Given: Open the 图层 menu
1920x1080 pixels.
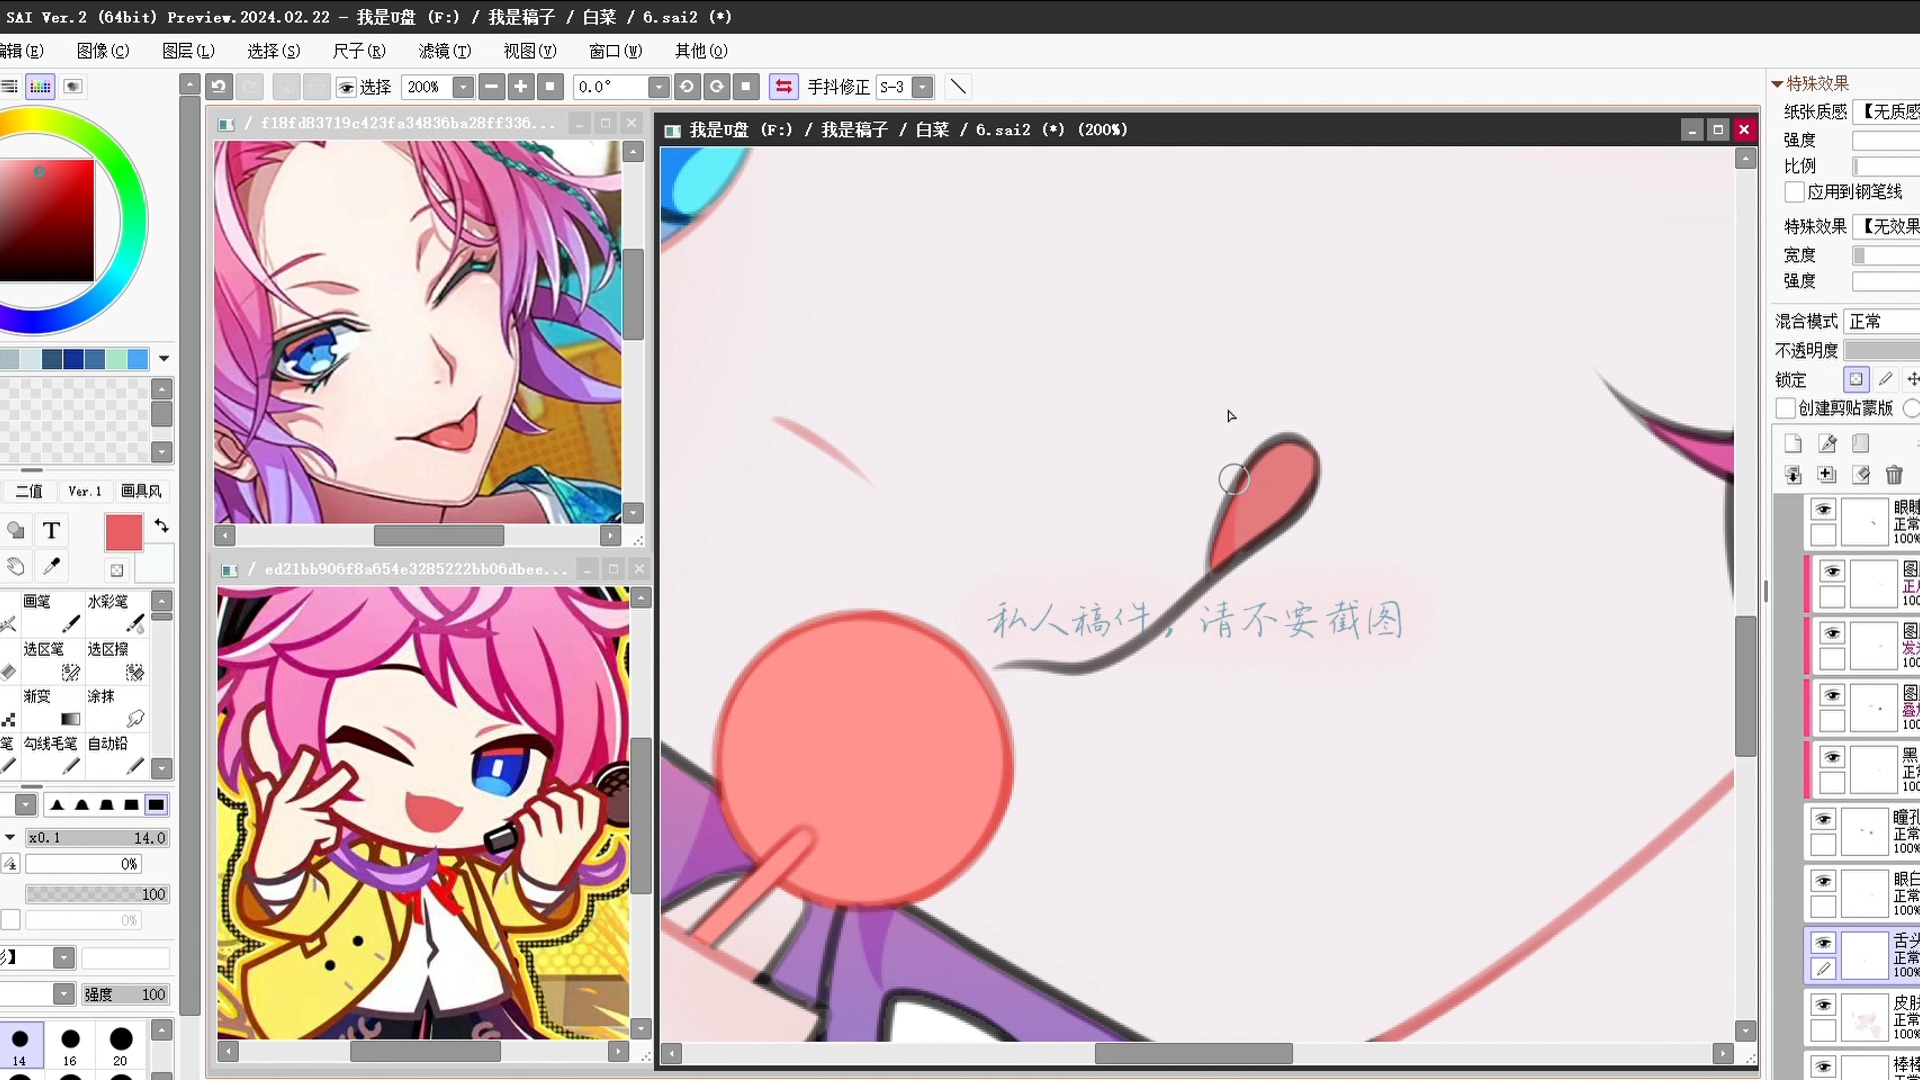Looking at the screenshot, I should (x=188, y=51).
